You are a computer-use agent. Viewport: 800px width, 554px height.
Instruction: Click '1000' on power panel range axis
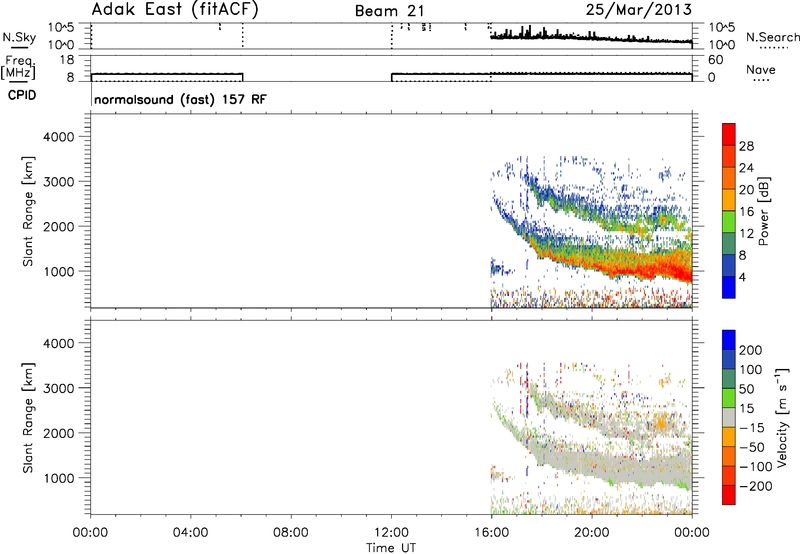(59, 271)
